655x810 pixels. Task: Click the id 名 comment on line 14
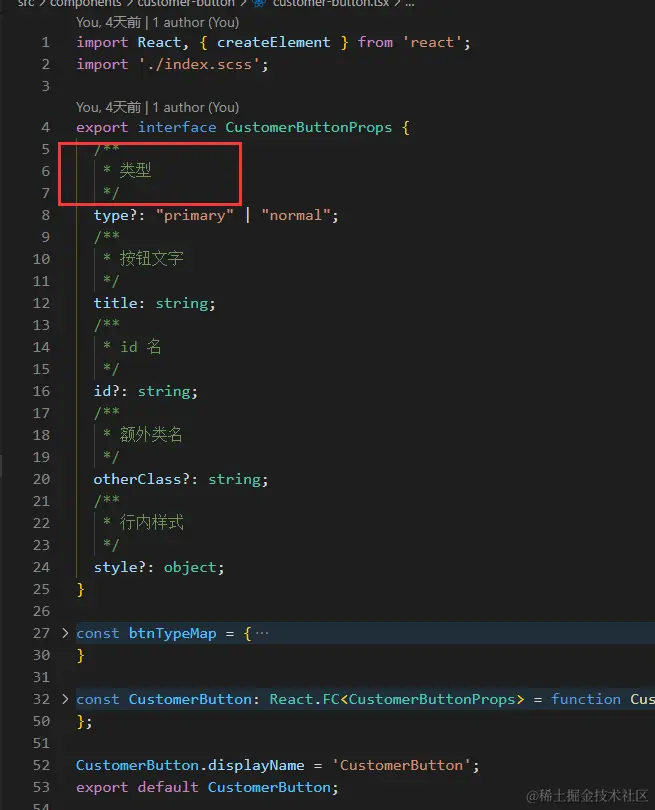click(141, 347)
